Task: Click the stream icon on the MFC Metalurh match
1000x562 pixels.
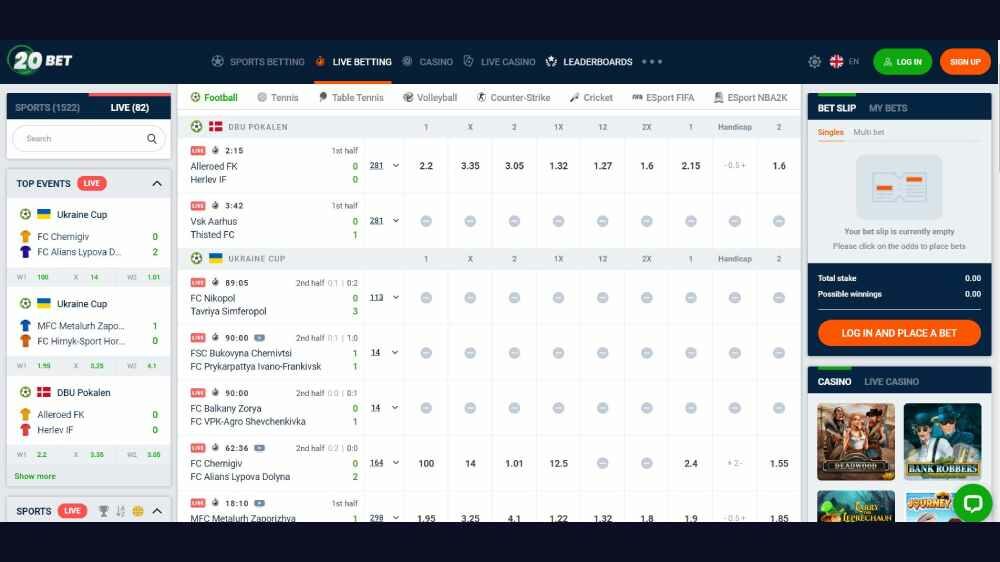Action: pos(260,503)
